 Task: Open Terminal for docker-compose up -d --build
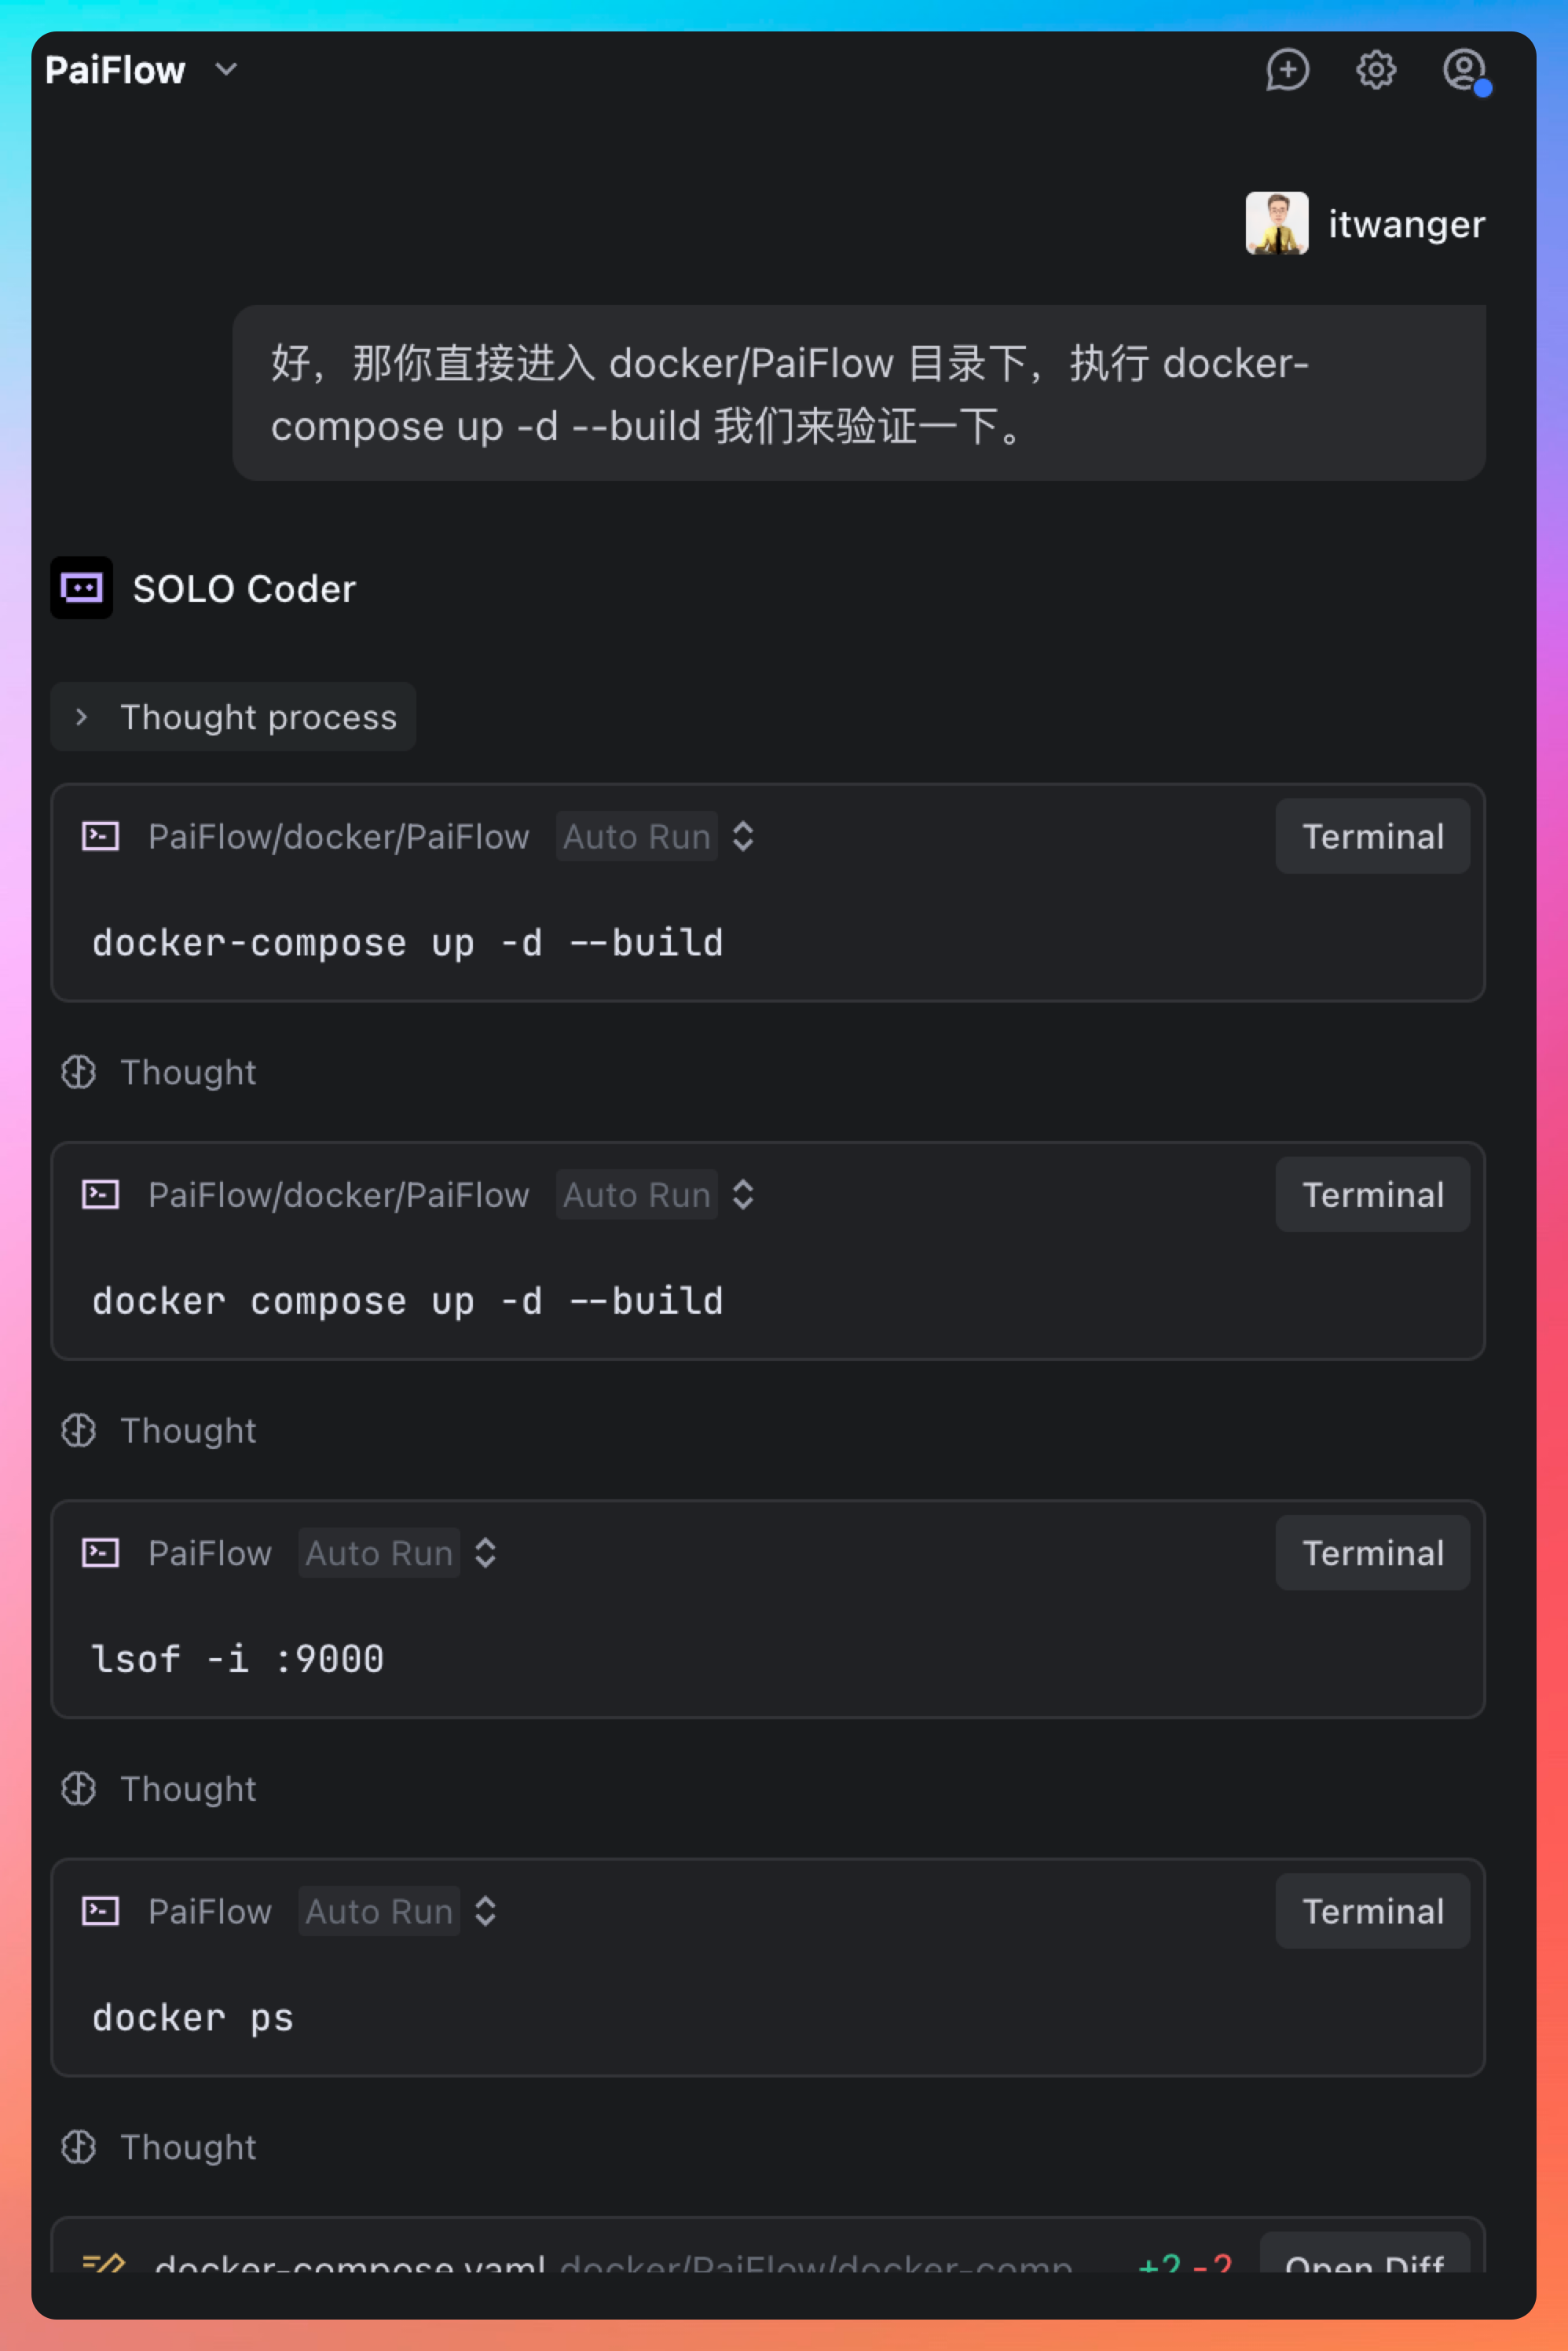click(x=1372, y=836)
